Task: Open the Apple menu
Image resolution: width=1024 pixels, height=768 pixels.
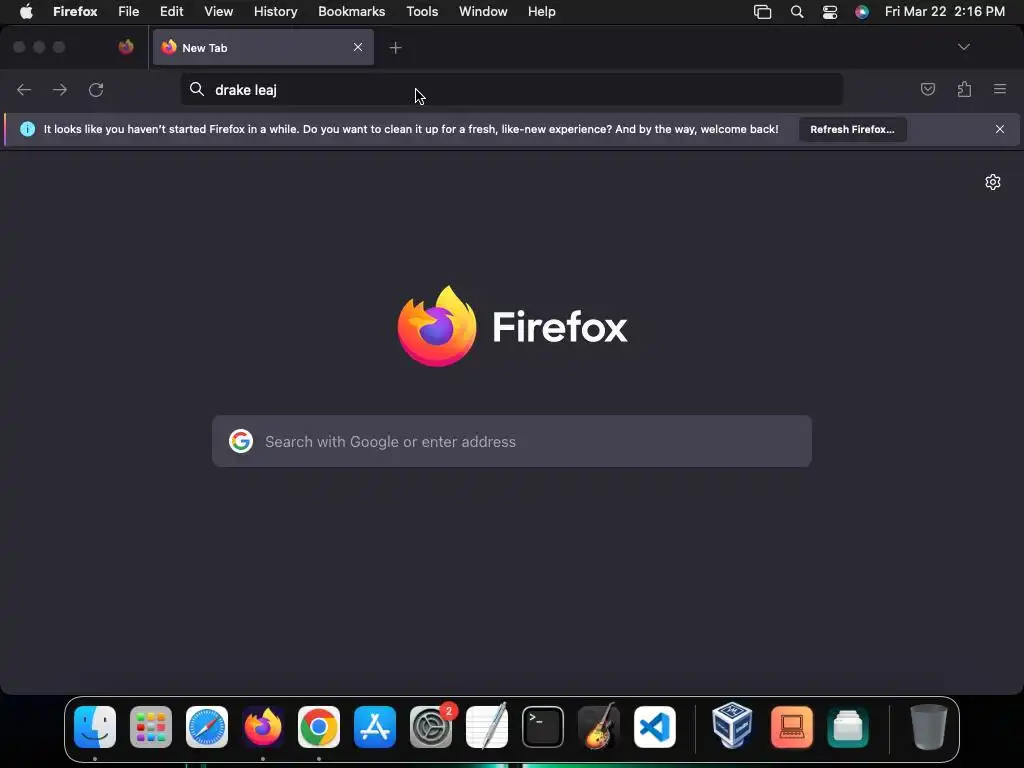Action: click(26, 12)
